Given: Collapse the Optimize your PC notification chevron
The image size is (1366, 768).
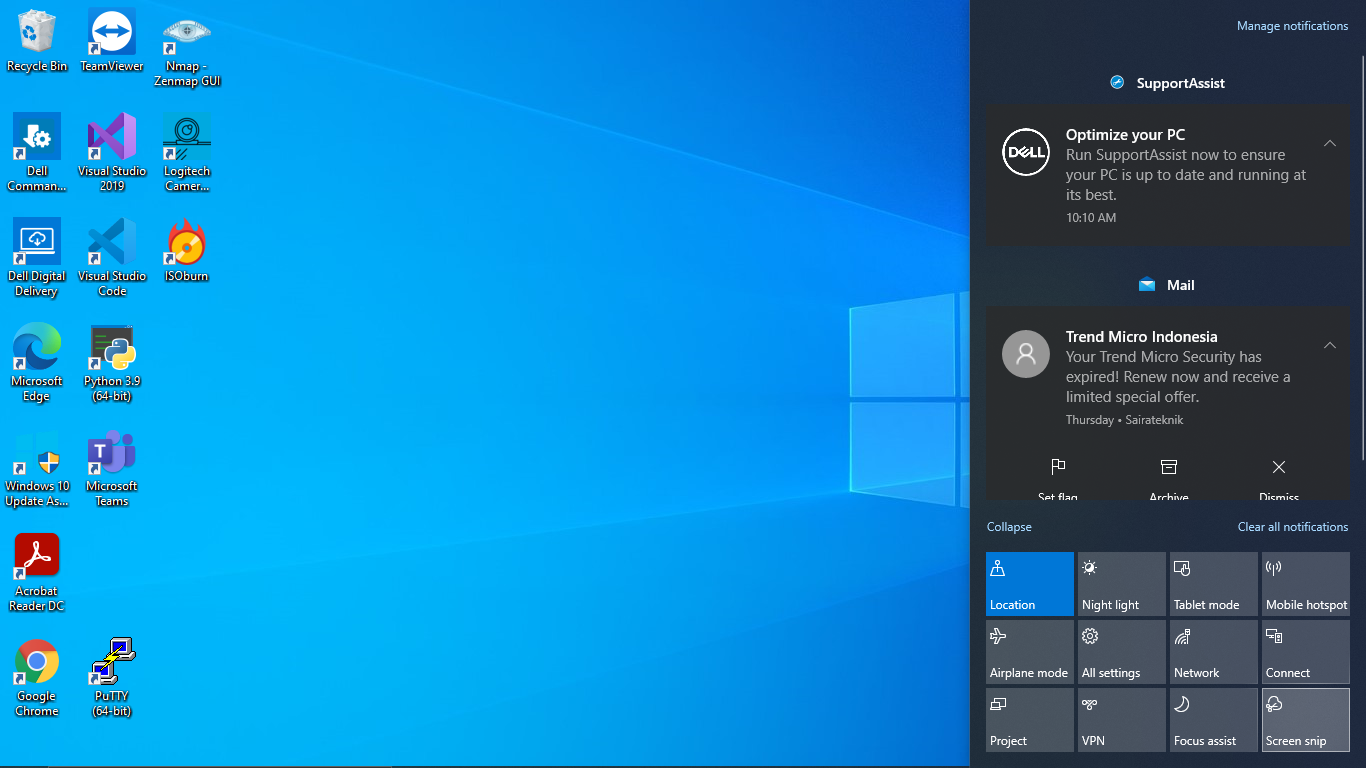Looking at the screenshot, I should 1330,143.
